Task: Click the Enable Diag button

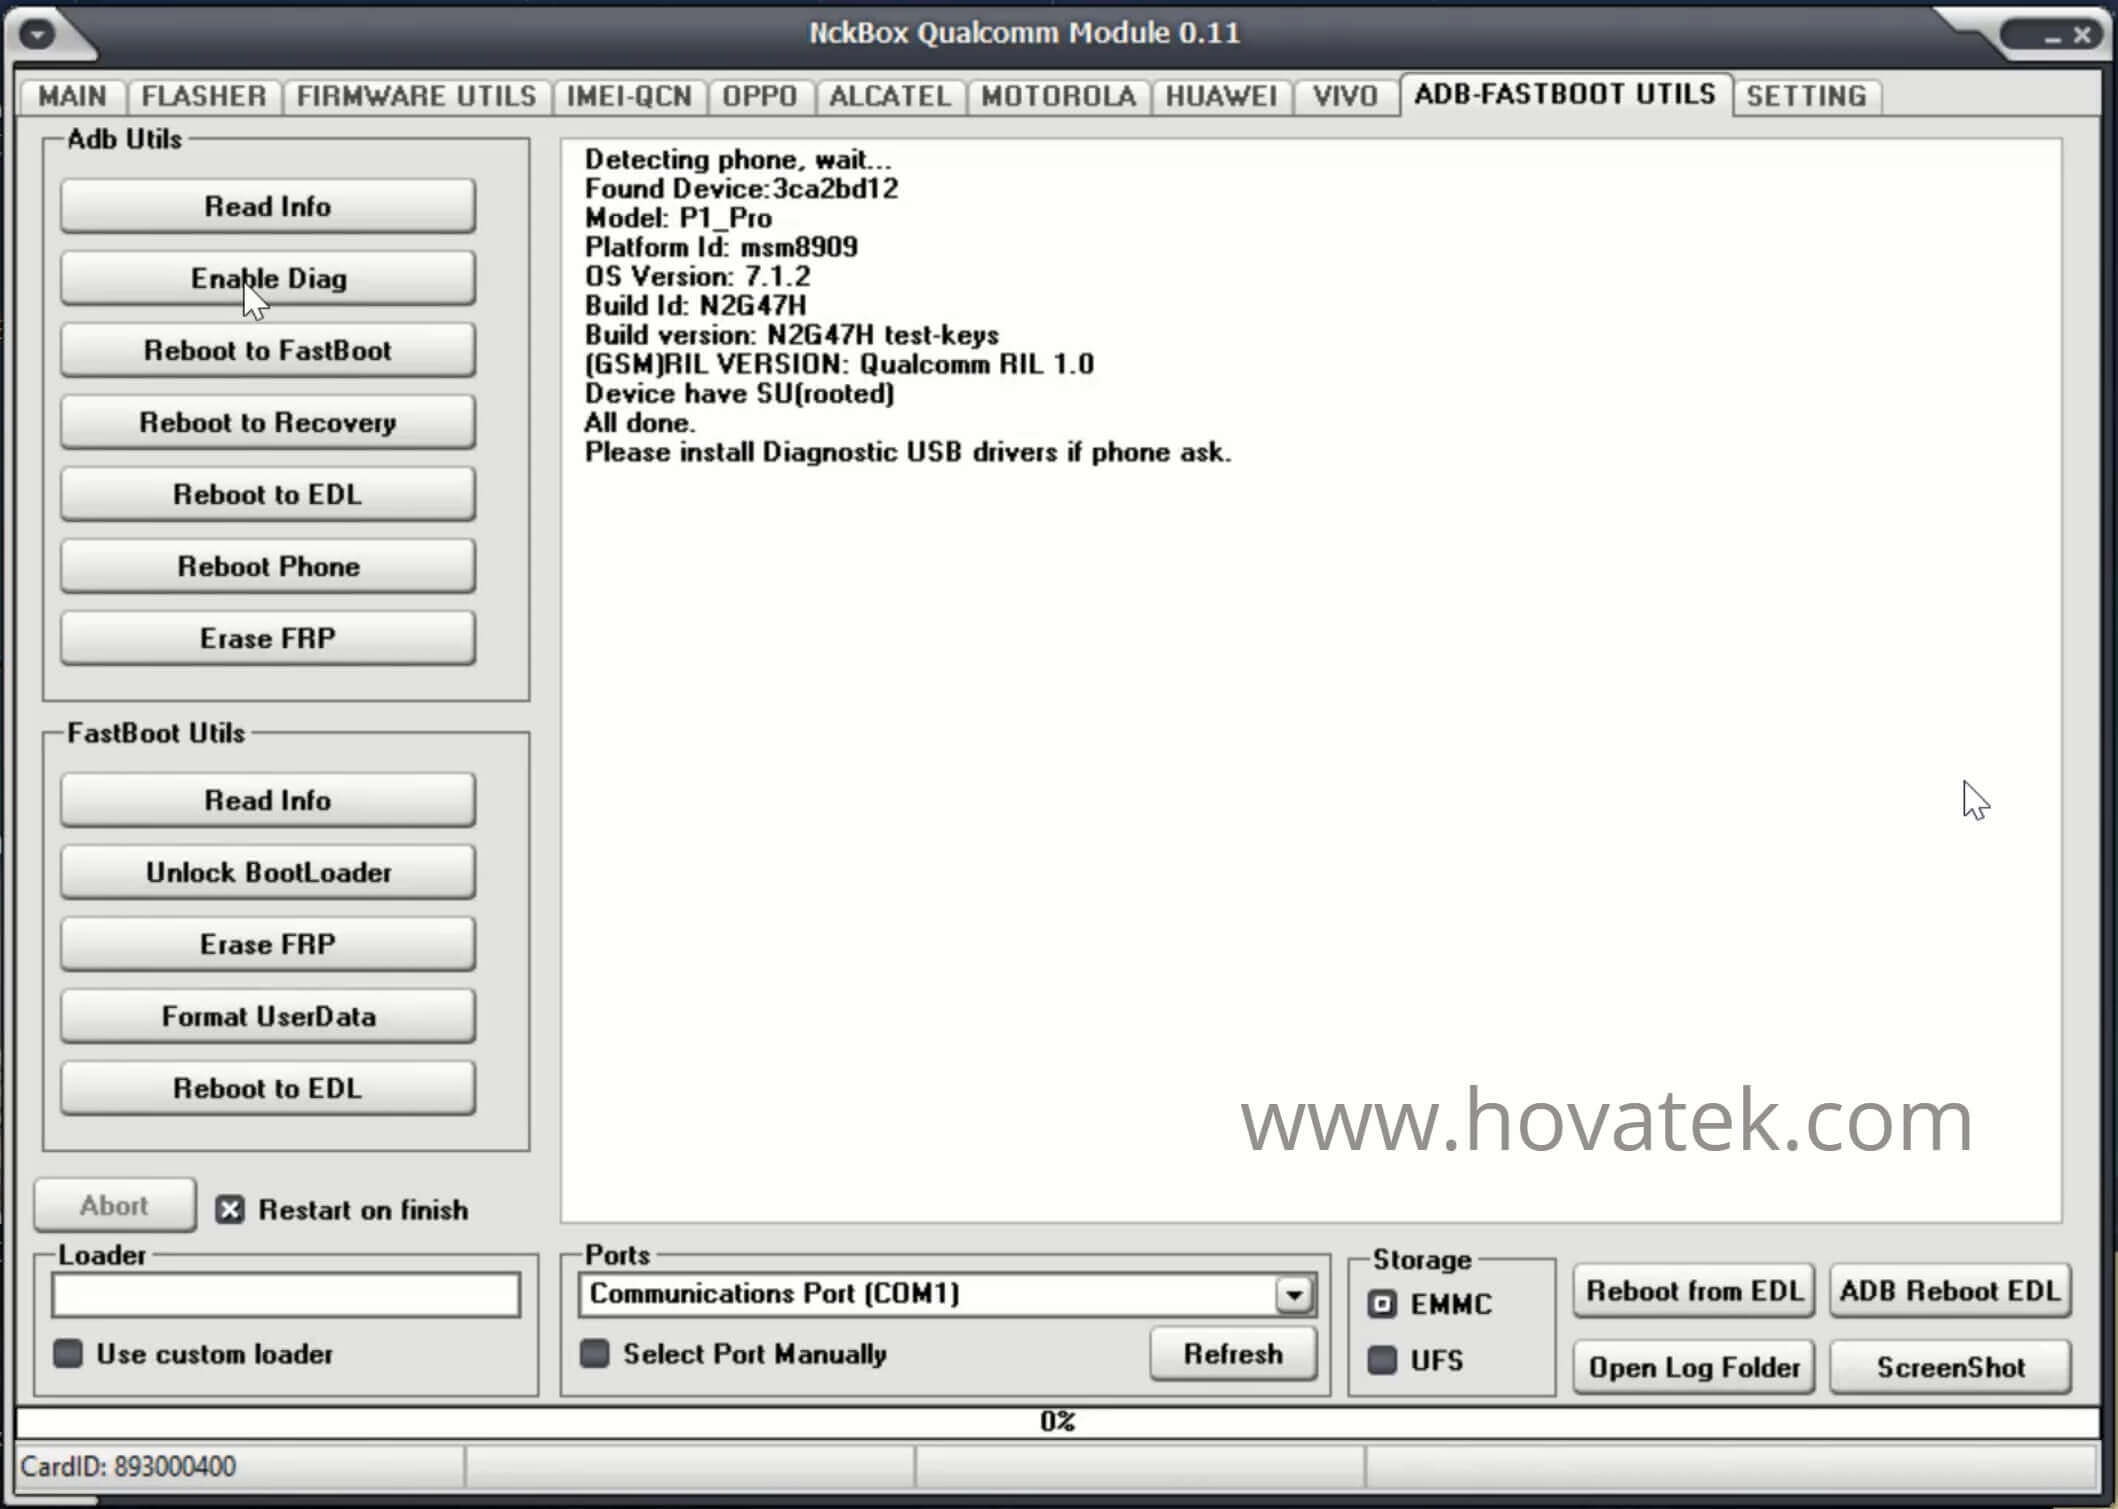Action: (x=268, y=278)
